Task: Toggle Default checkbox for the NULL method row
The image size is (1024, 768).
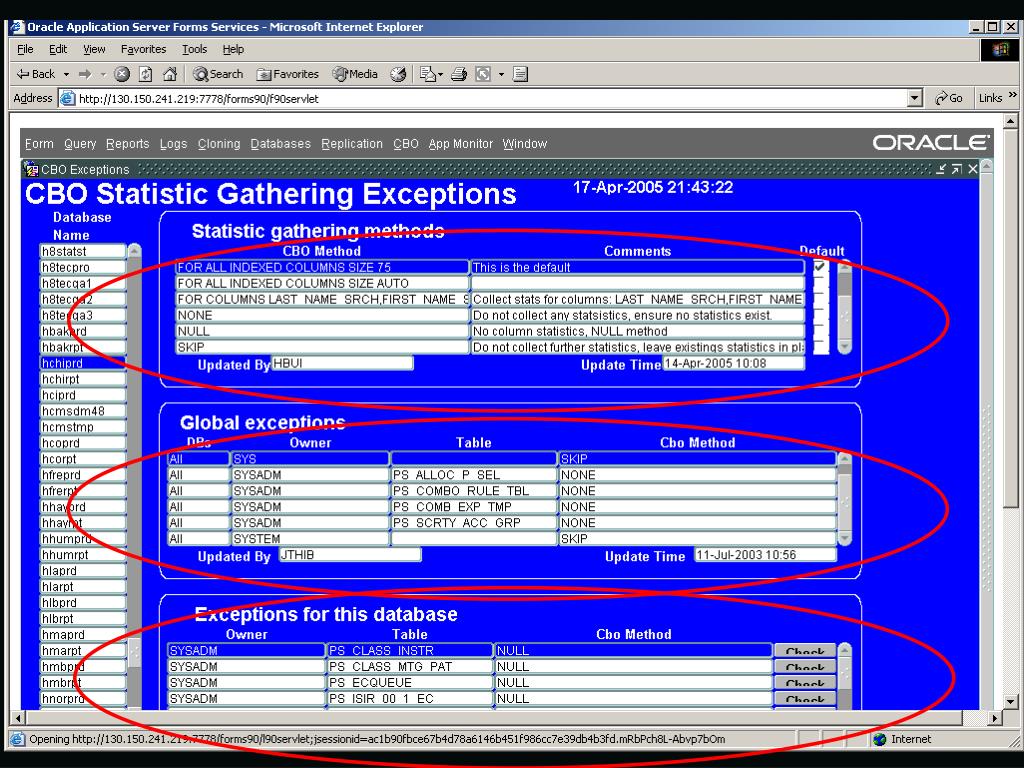Action: tap(820, 331)
